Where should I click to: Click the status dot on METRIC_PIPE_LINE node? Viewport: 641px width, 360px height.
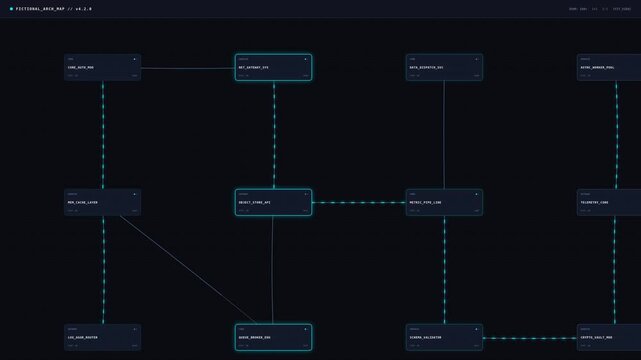[x=476, y=194]
